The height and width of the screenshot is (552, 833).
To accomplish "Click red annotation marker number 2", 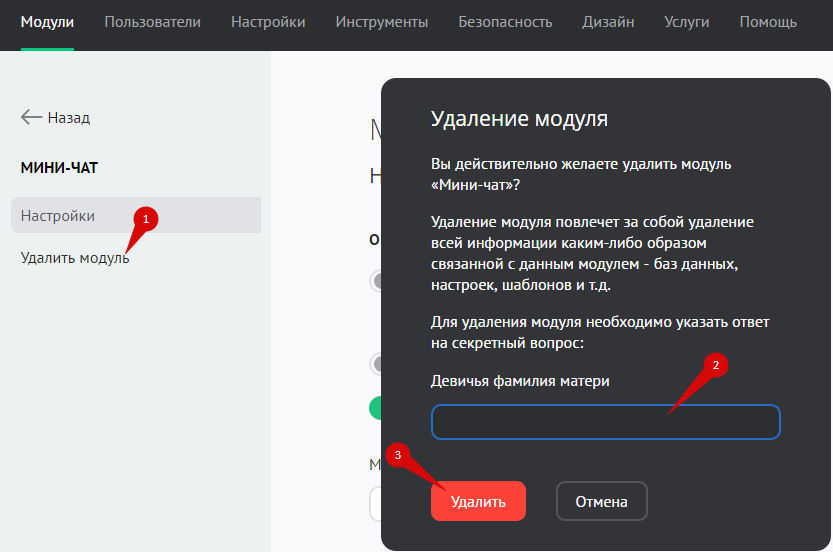I will coord(715,365).
